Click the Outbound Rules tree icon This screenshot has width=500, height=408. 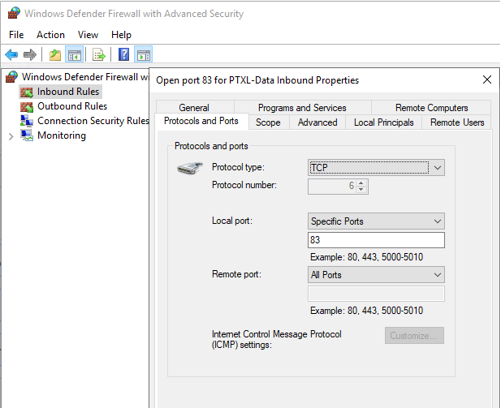click(x=27, y=107)
